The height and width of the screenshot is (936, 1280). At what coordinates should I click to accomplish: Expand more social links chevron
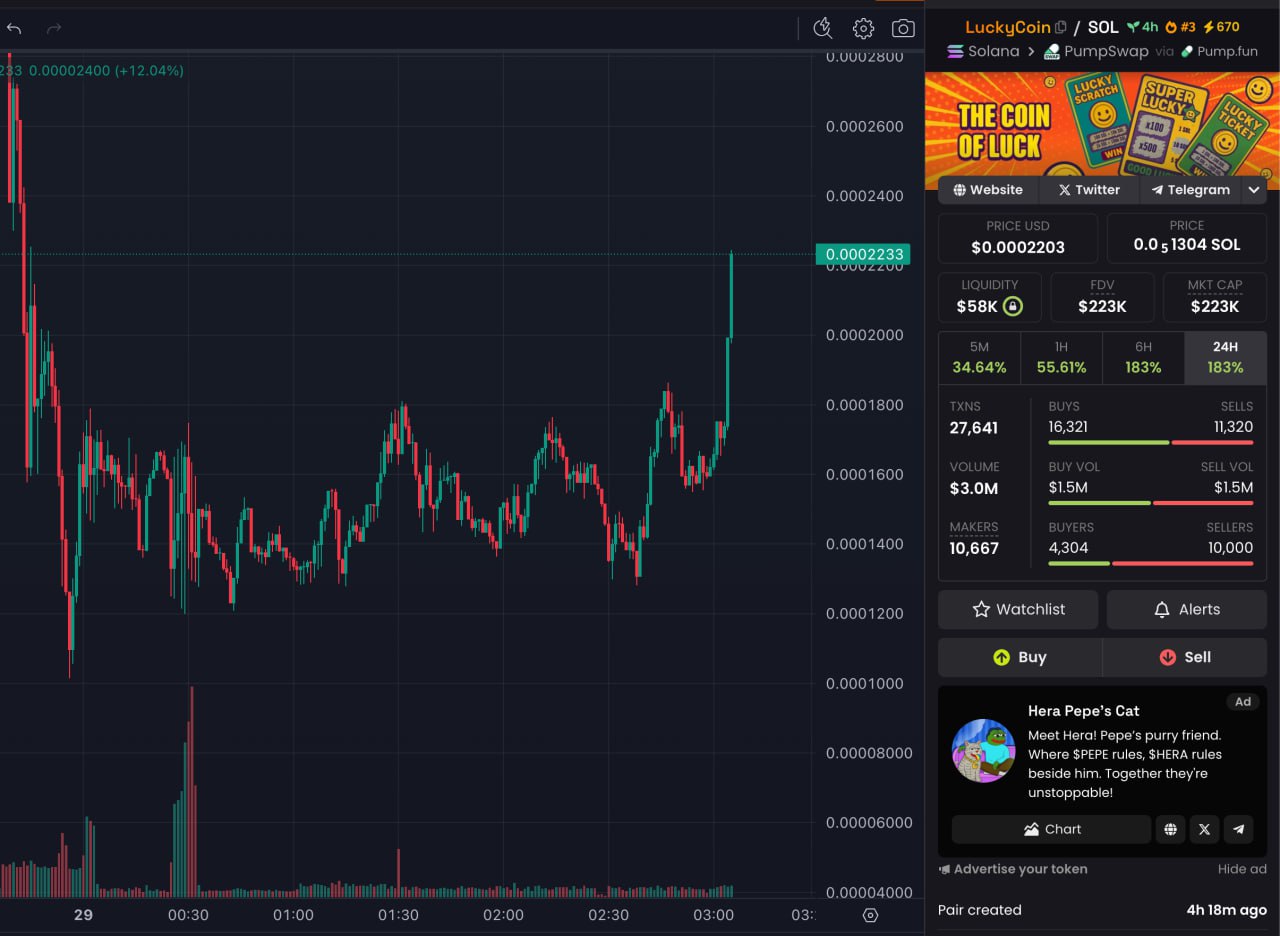pyautogui.click(x=1254, y=189)
